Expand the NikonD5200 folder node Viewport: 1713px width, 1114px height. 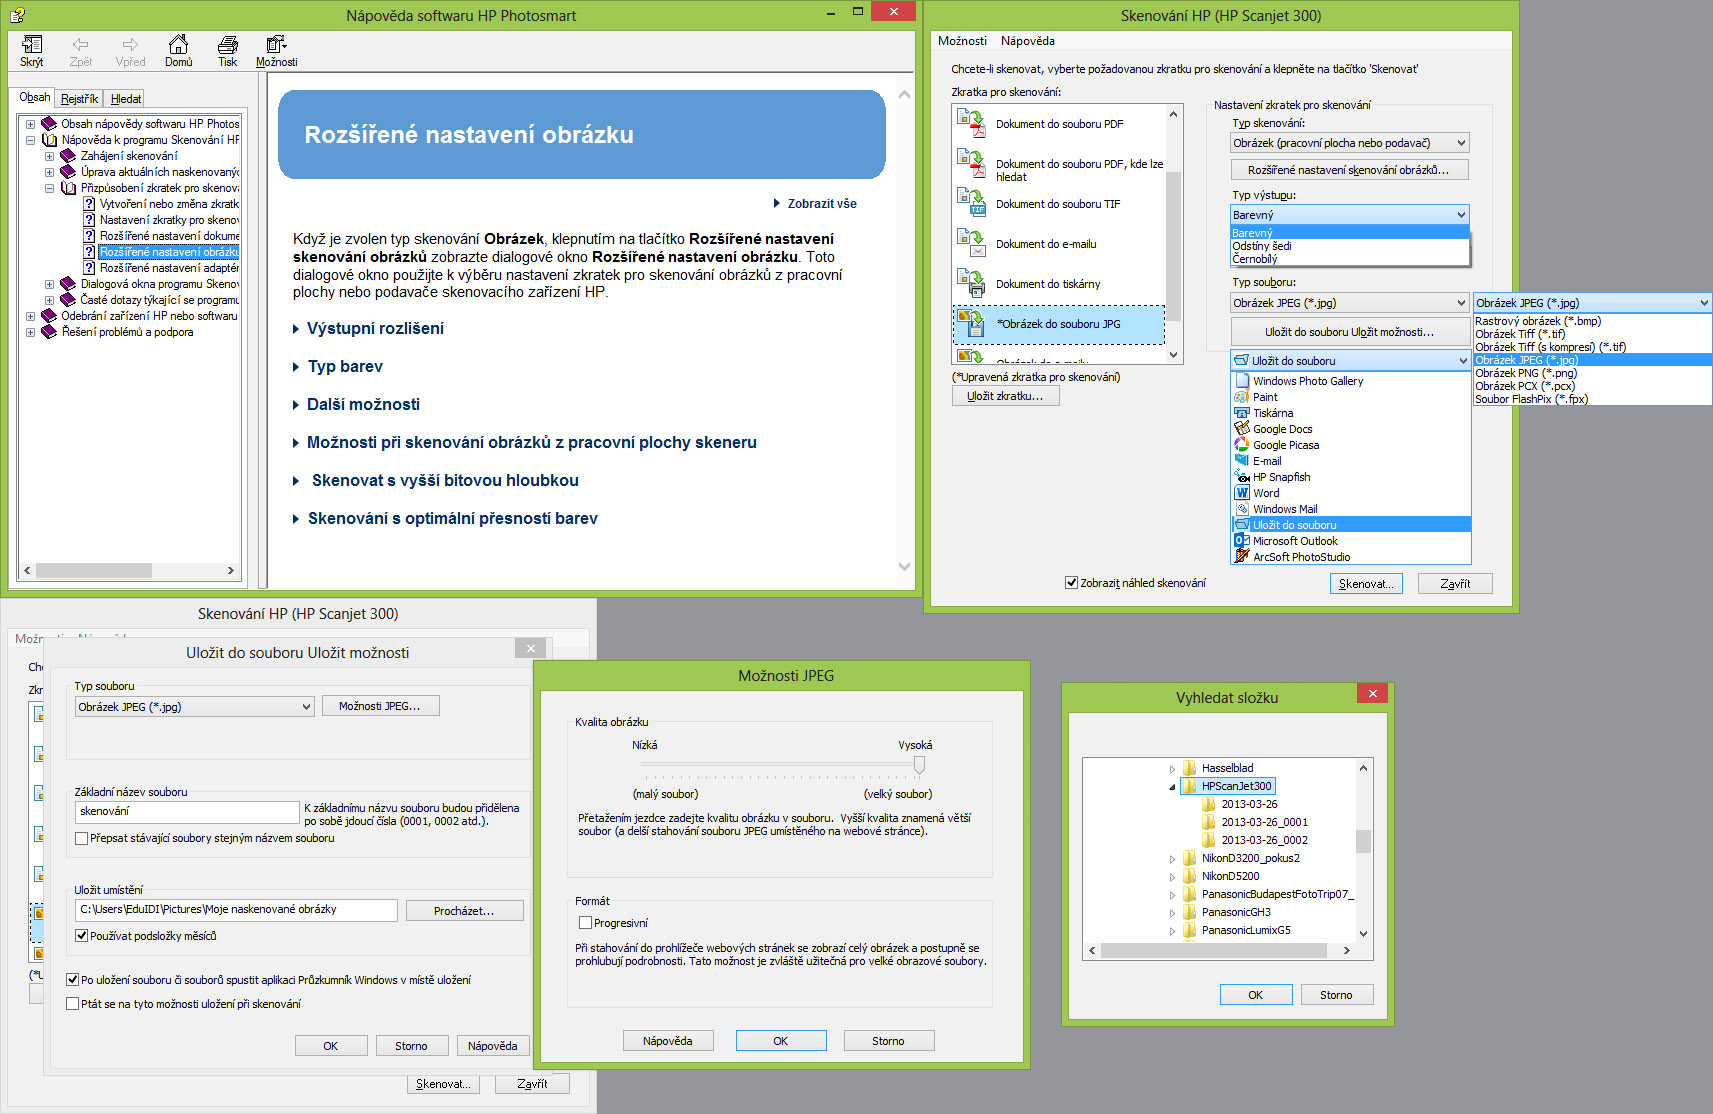(1173, 876)
